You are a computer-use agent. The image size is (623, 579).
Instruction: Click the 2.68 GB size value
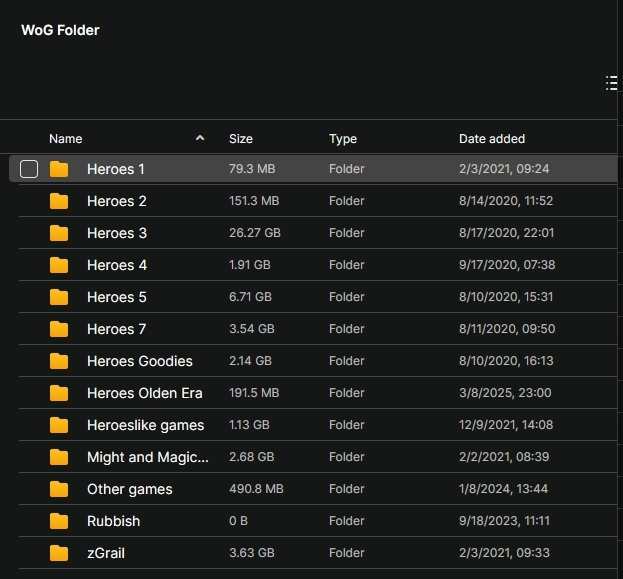tap(252, 457)
